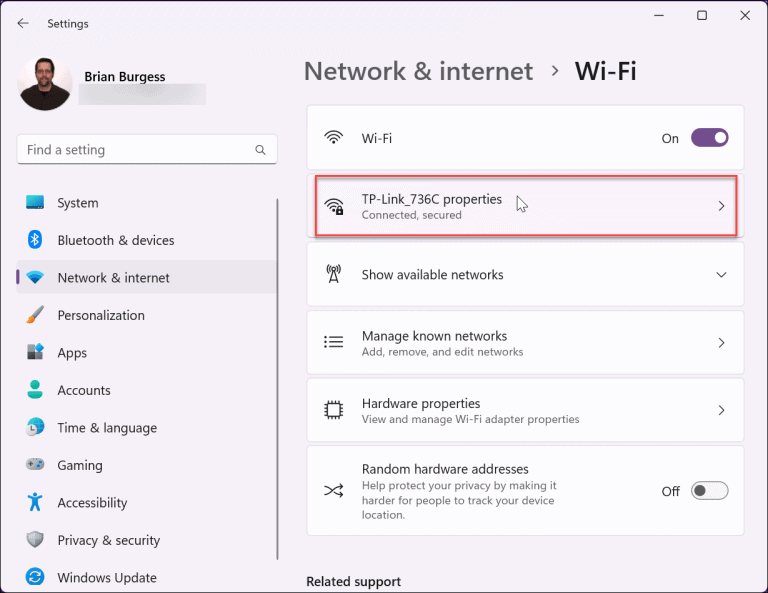
Task: Click the back arrow icon in Settings
Action: (23, 23)
